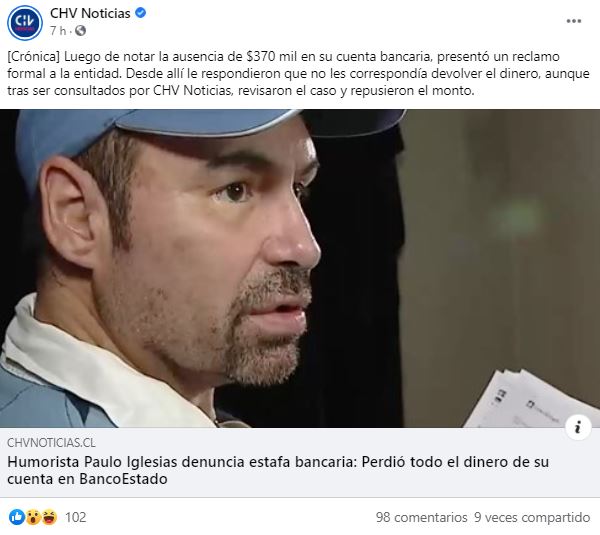Screen dimensions: 600x535
Task: Open the 98 comentarios link
Action: coord(421,517)
